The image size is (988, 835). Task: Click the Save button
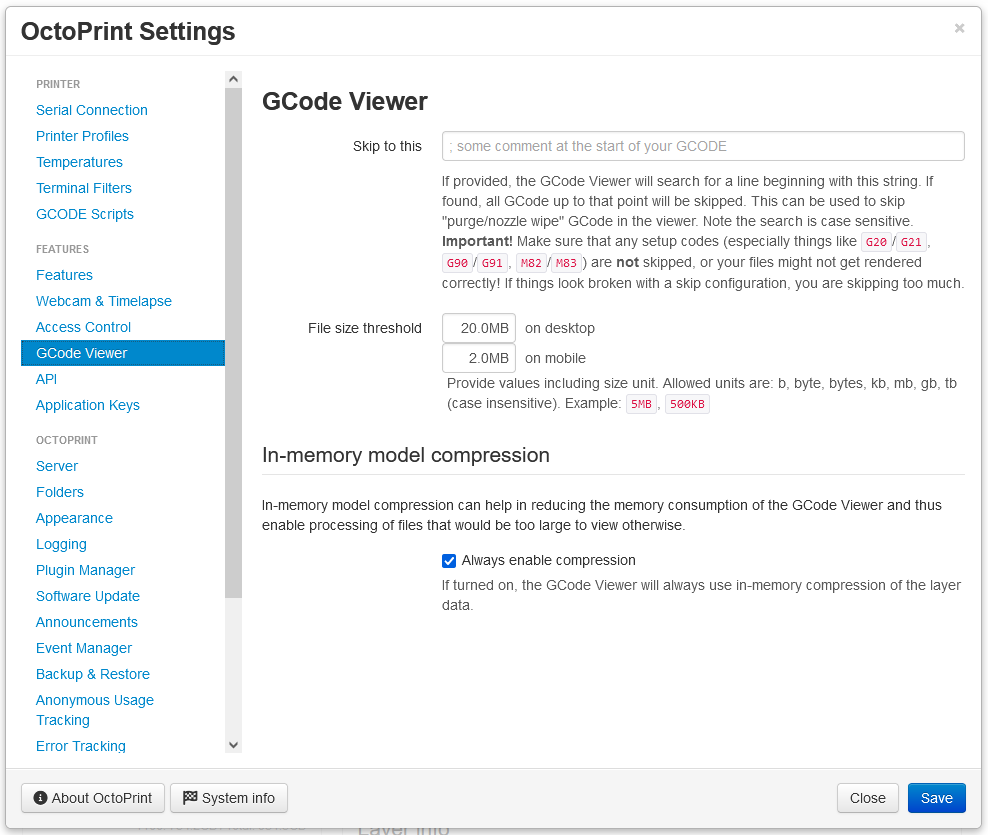click(936, 798)
